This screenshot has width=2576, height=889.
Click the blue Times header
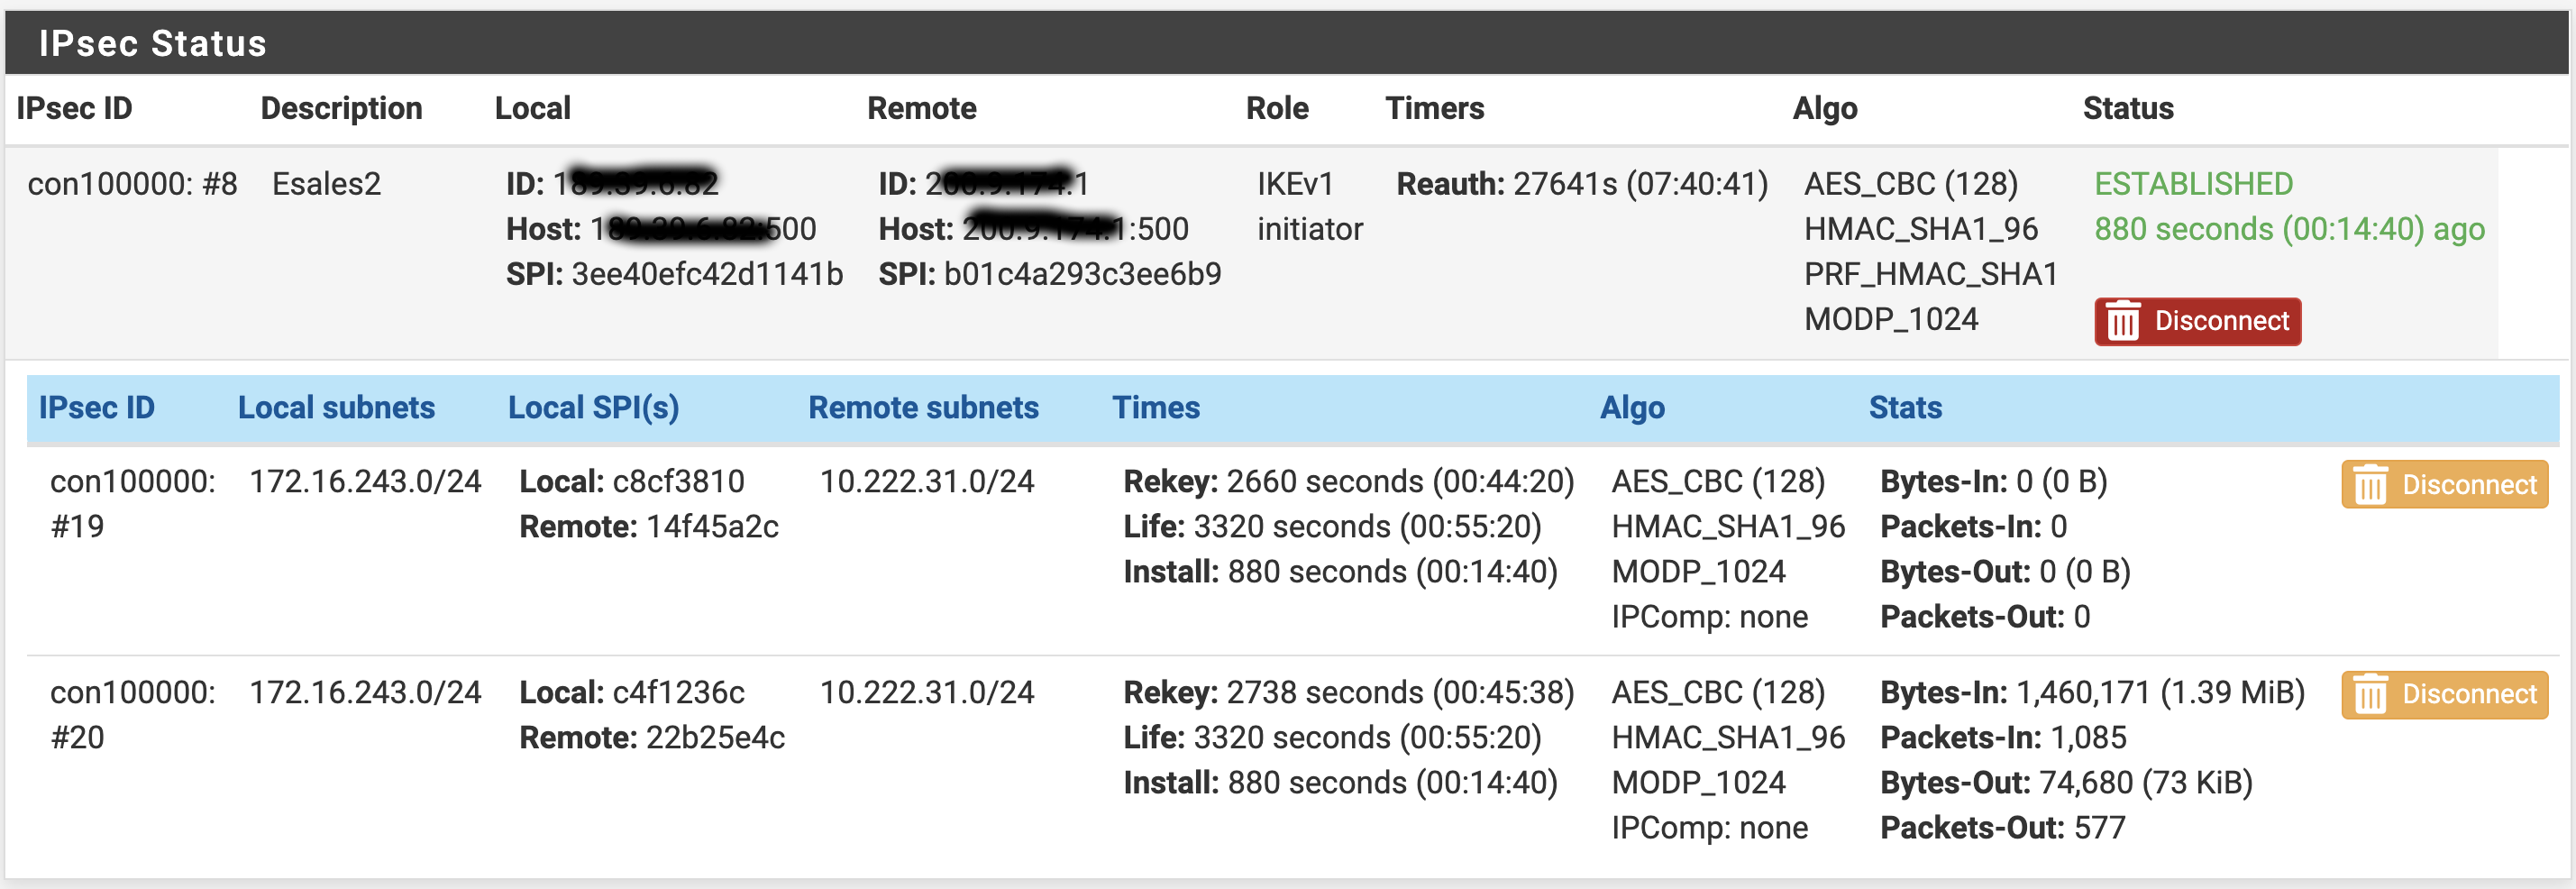1156,408
